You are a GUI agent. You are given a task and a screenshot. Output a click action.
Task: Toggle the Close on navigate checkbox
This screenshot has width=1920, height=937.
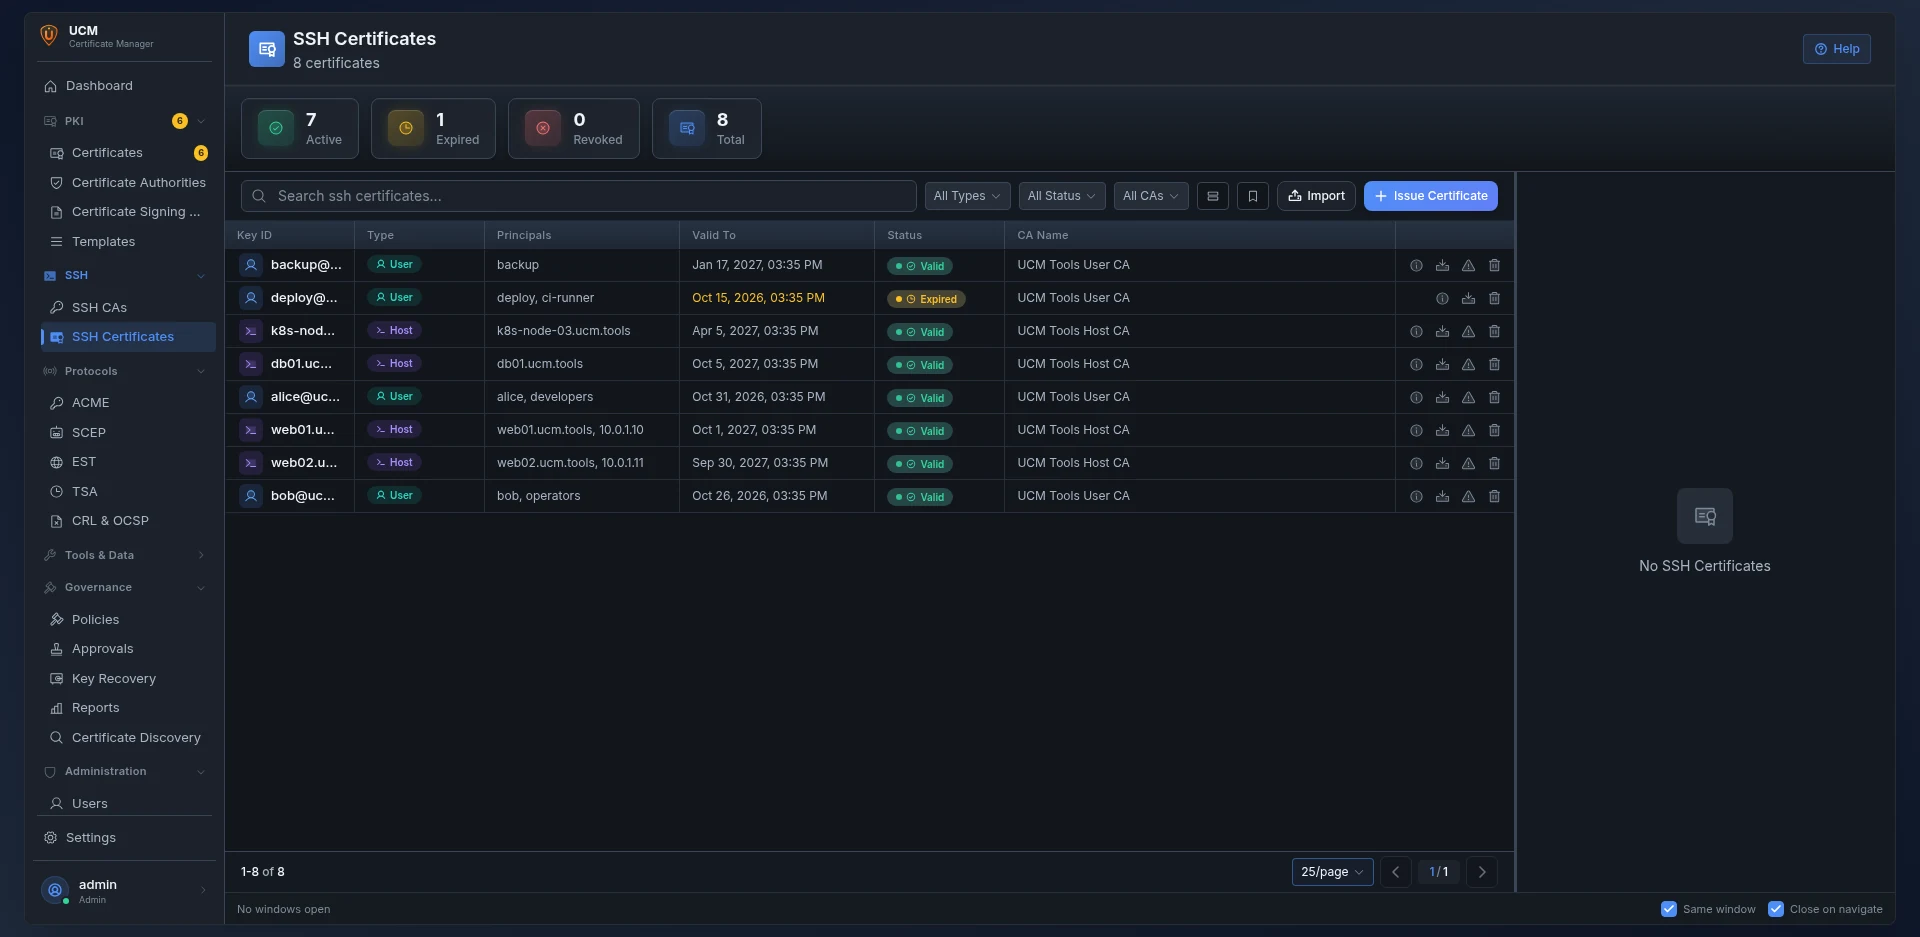[x=1776, y=909]
